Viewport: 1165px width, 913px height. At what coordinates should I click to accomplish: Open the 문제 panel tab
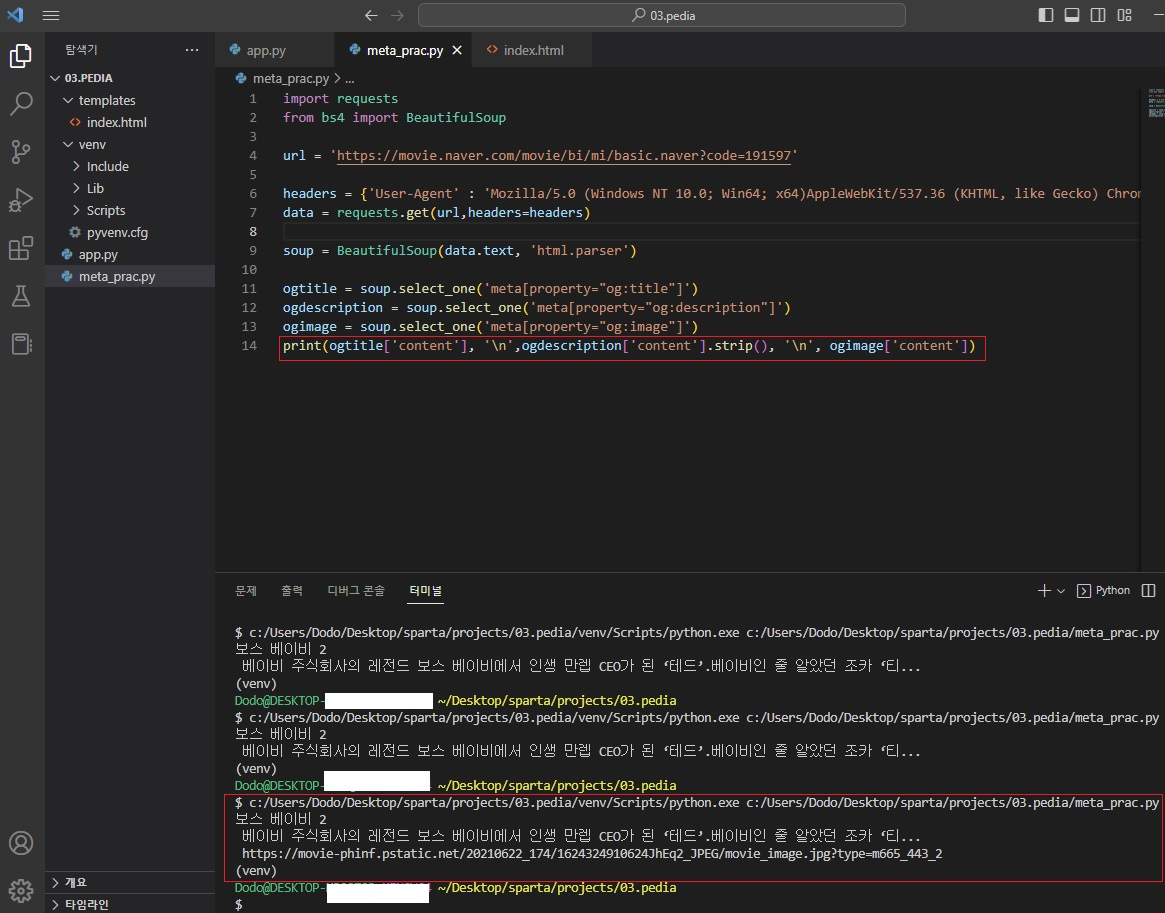coord(246,591)
